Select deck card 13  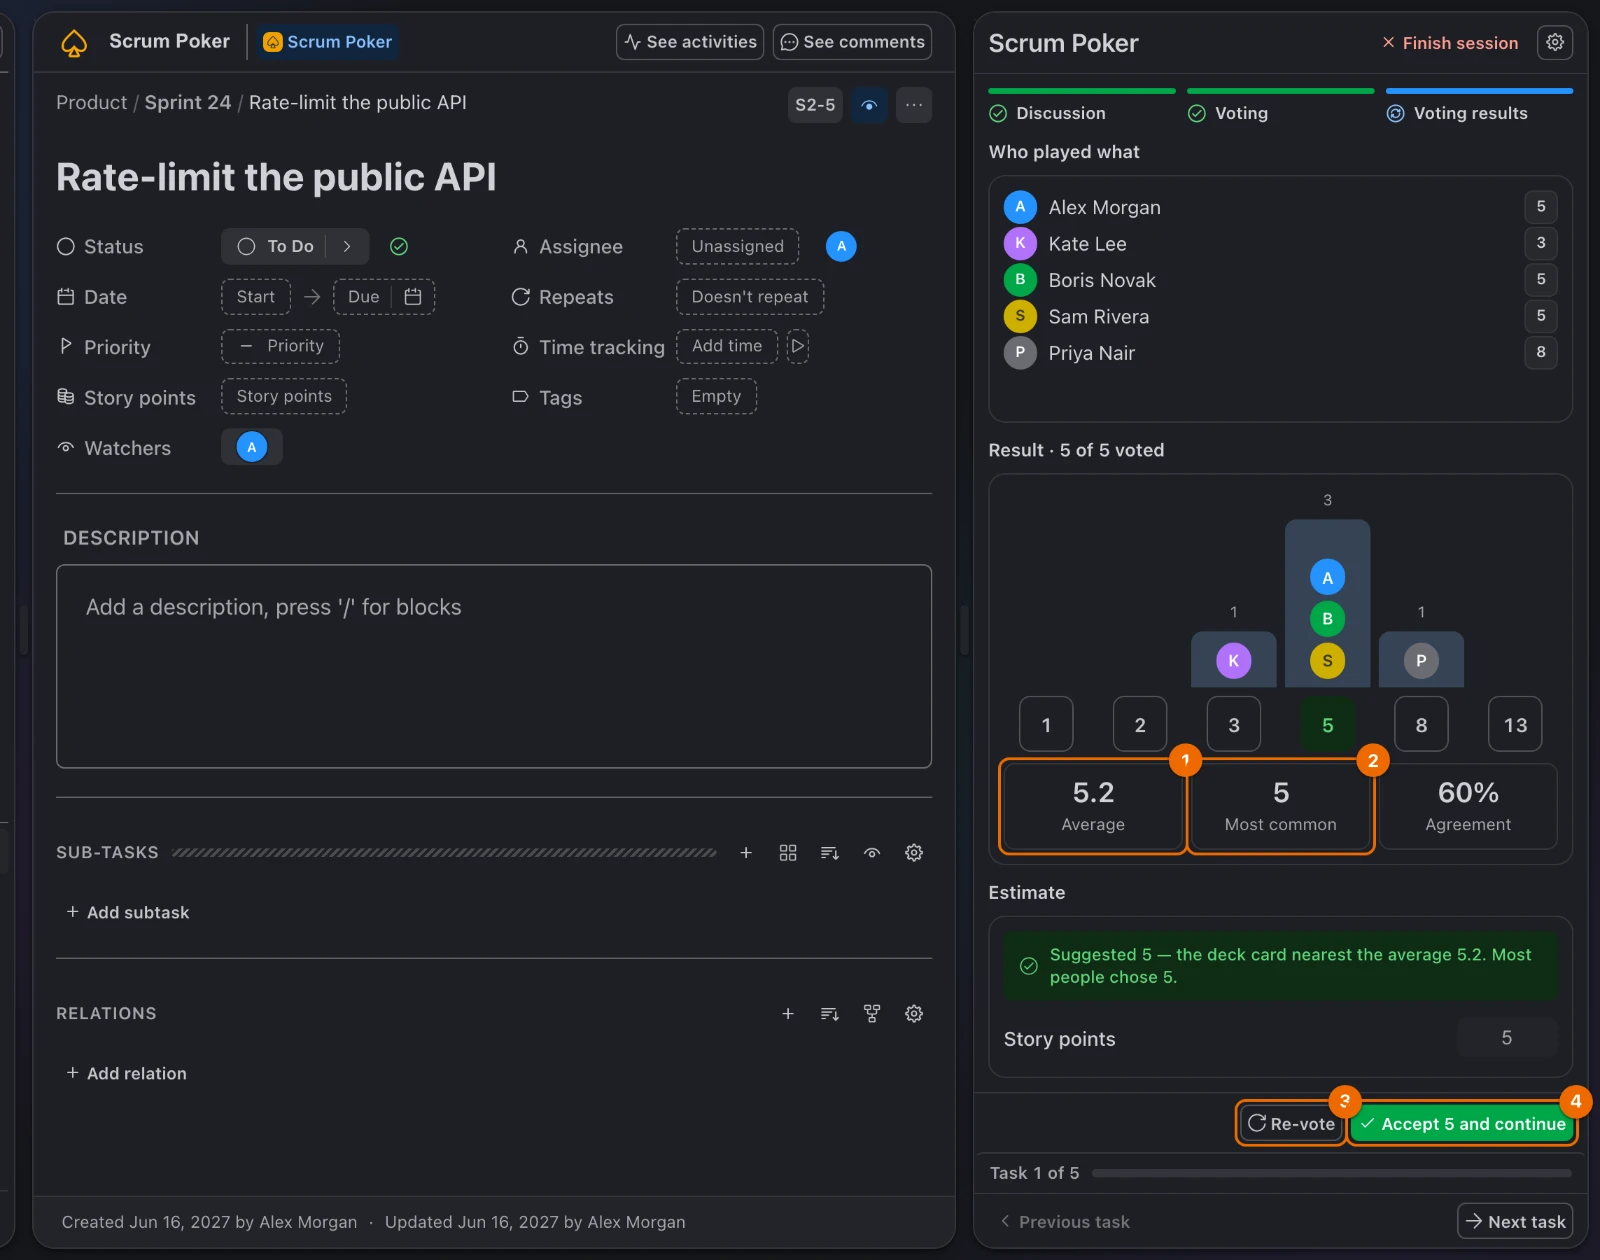coord(1515,725)
